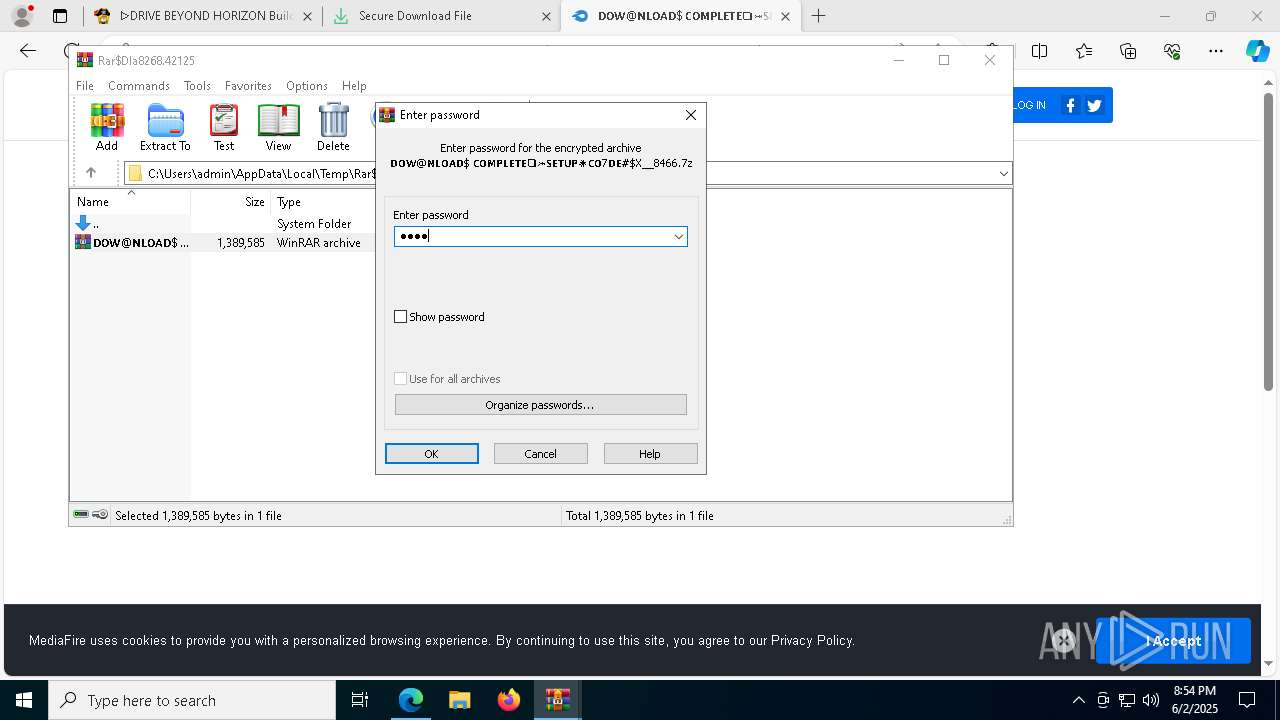Open Task View on the taskbar
1280x720 pixels.
[x=361, y=700]
